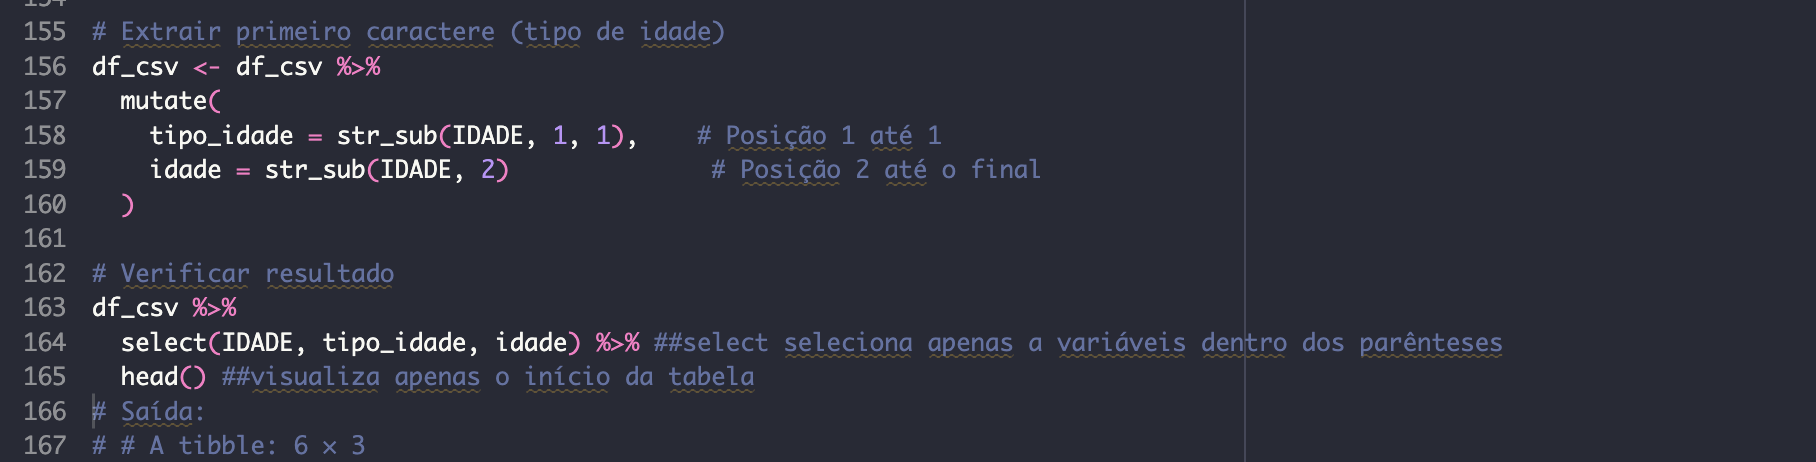Click the first str_sub call on line 158

pyautogui.click(x=386, y=136)
